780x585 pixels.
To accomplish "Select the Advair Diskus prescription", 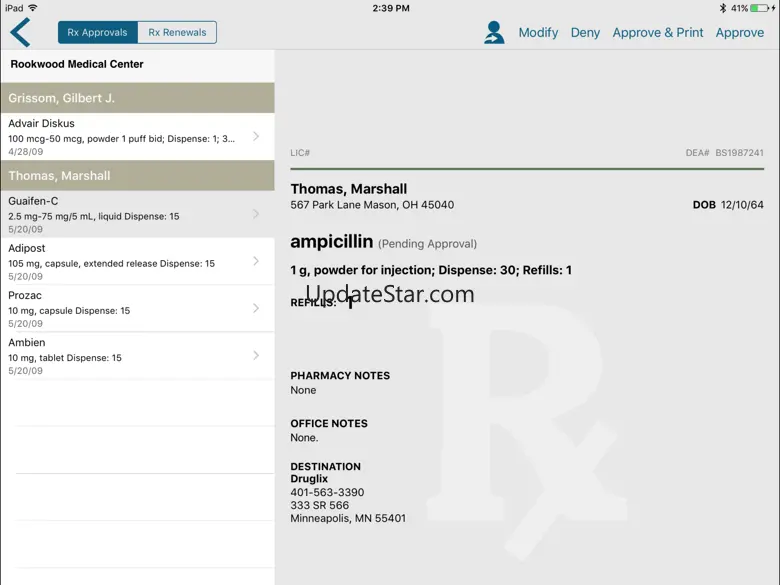I will (137, 136).
